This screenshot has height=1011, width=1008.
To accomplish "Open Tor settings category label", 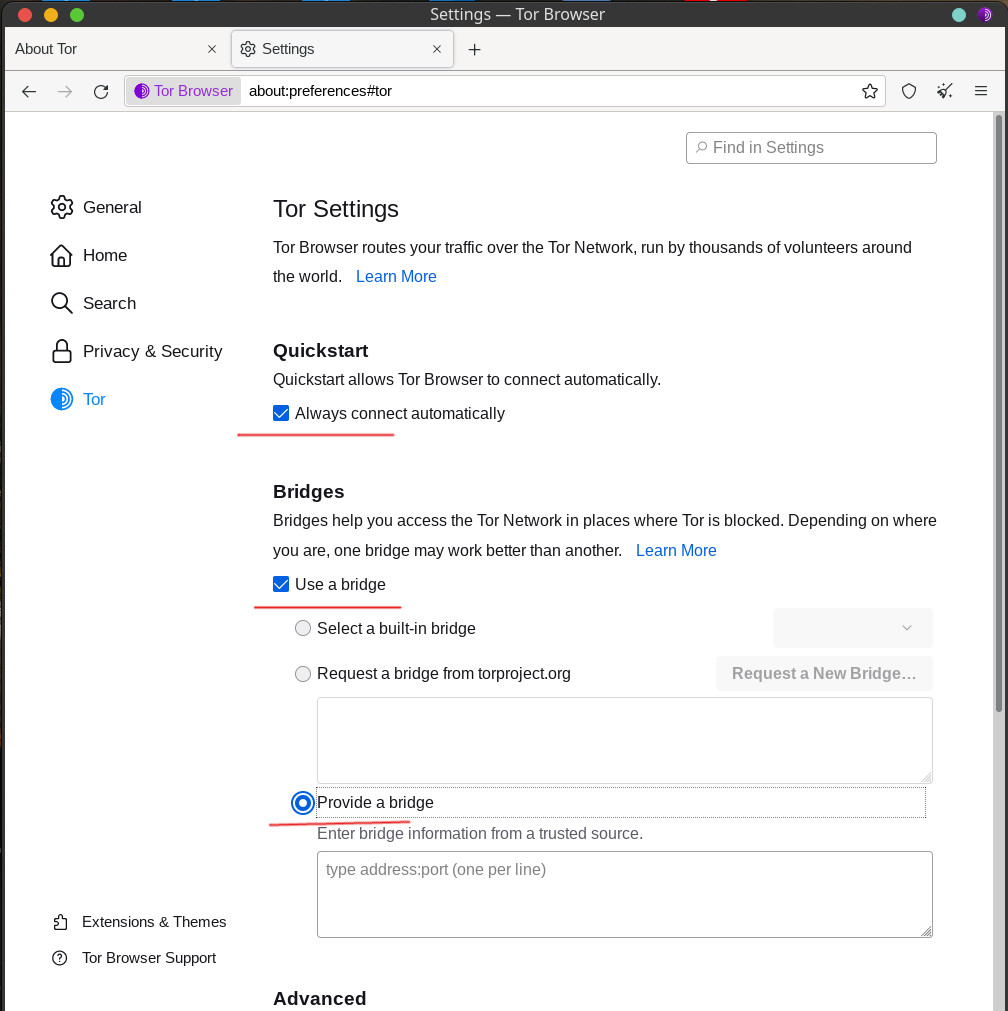I will point(94,399).
